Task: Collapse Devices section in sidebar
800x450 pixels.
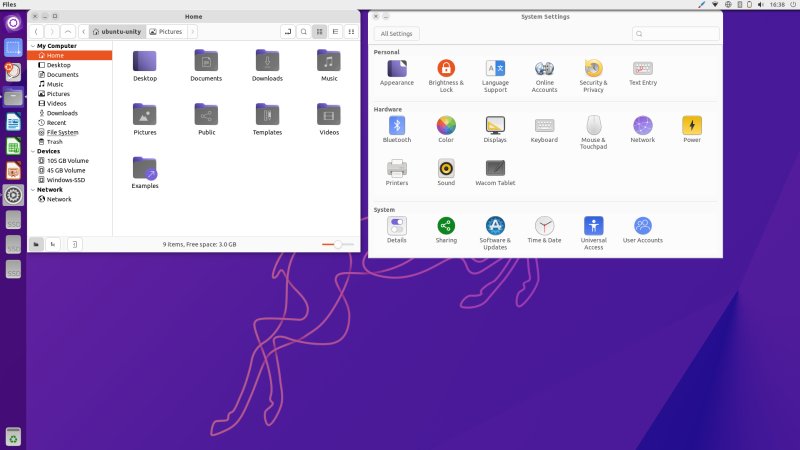Action: [x=33, y=152]
